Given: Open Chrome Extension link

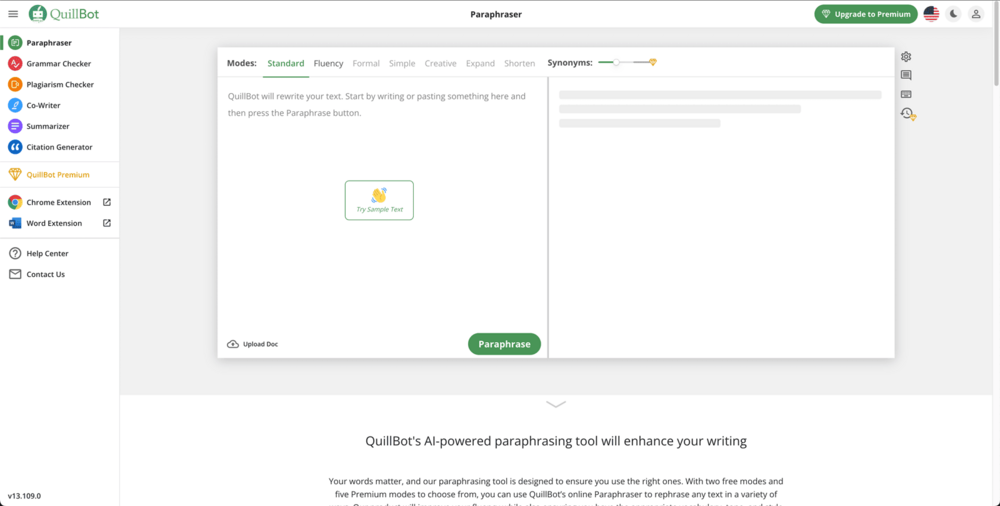Looking at the screenshot, I should (59, 202).
